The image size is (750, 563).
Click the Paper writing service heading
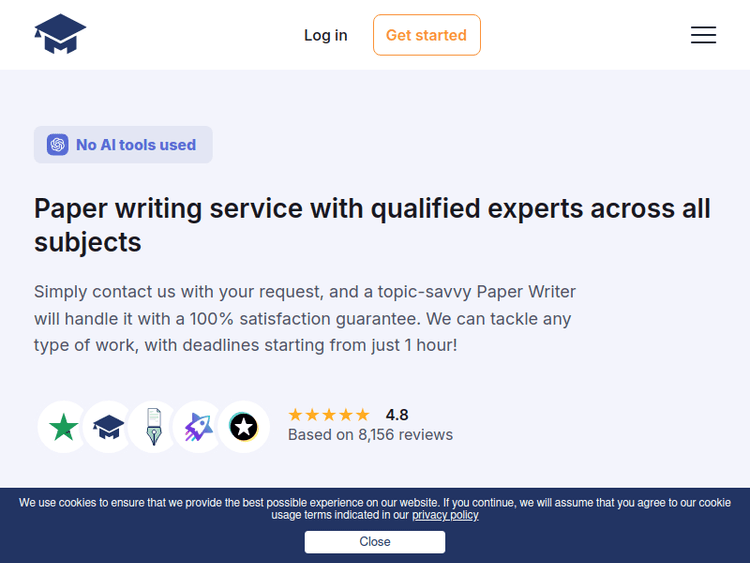coord(372,225)
